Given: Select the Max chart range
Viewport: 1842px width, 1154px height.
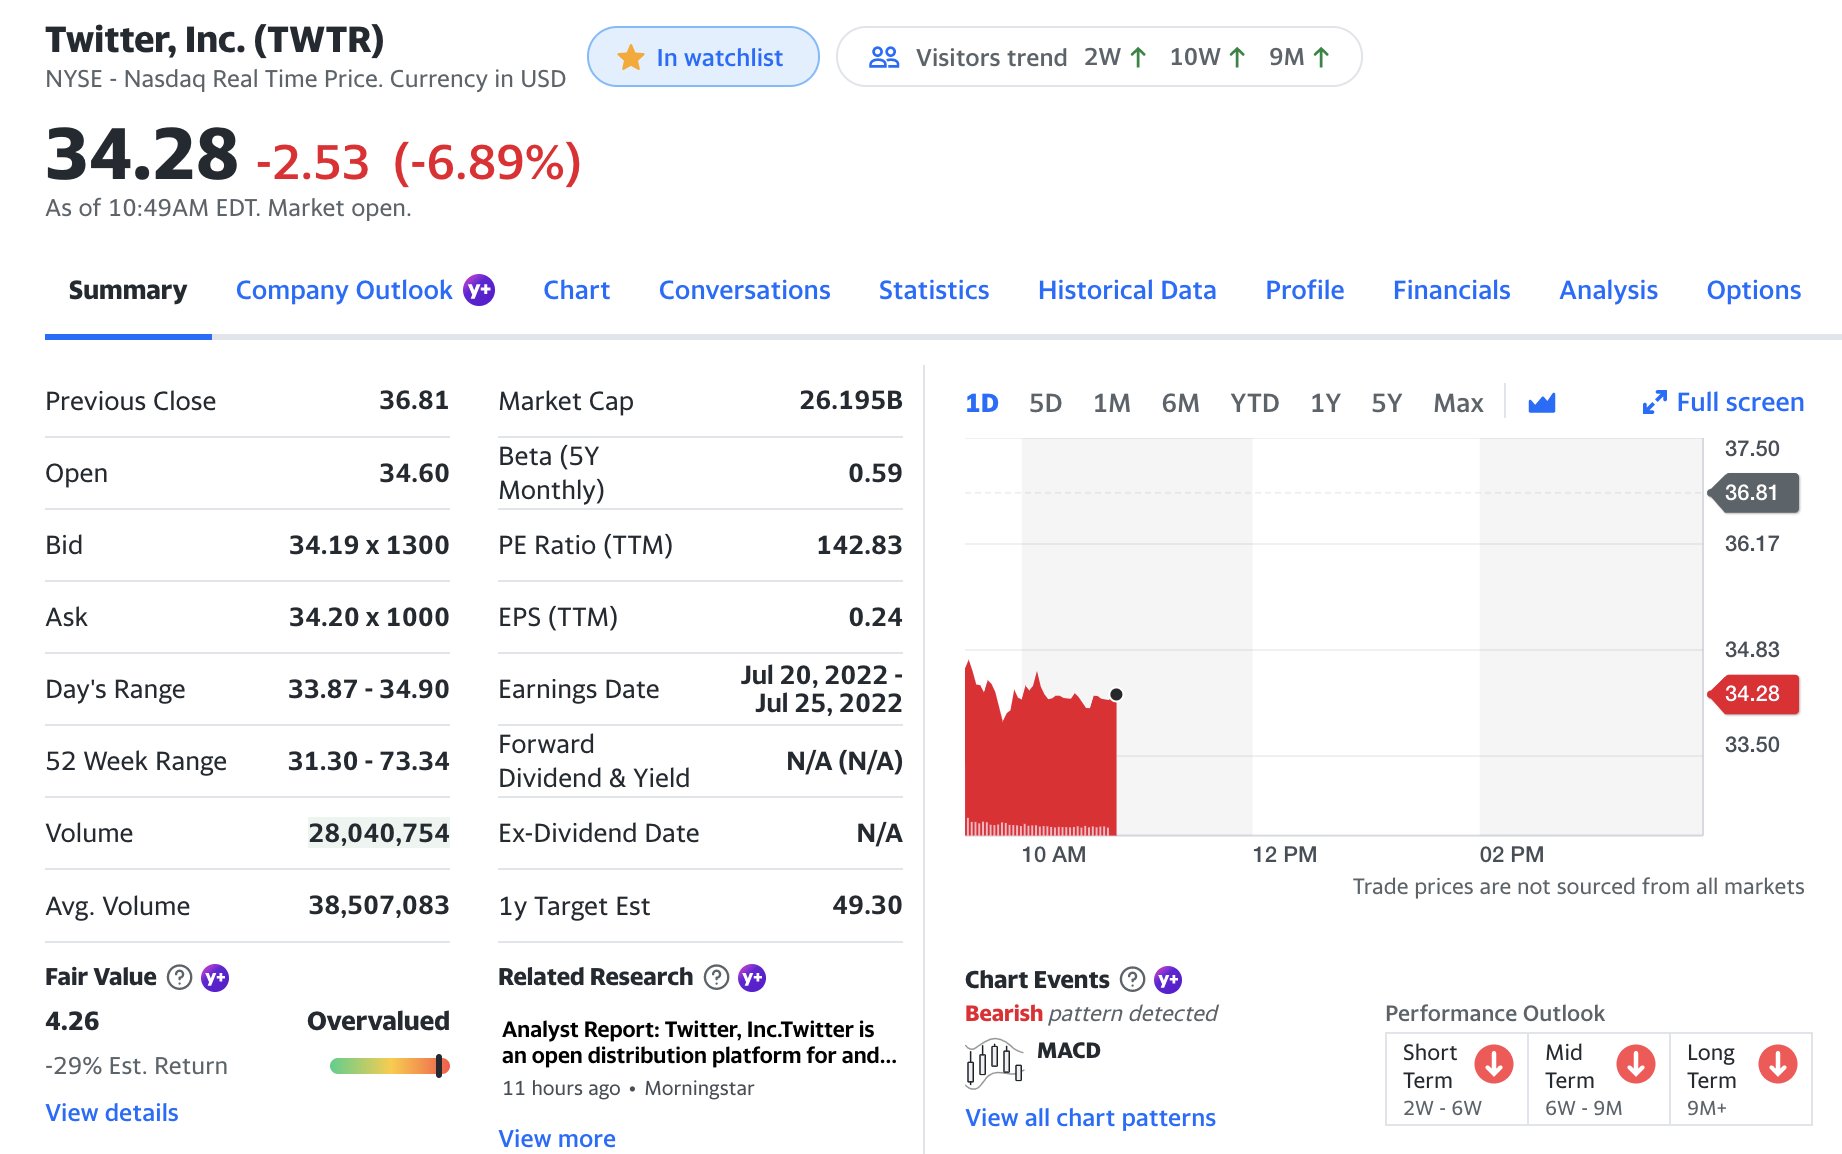Looking at the screenshot, I should click(x=1459, y=403).
